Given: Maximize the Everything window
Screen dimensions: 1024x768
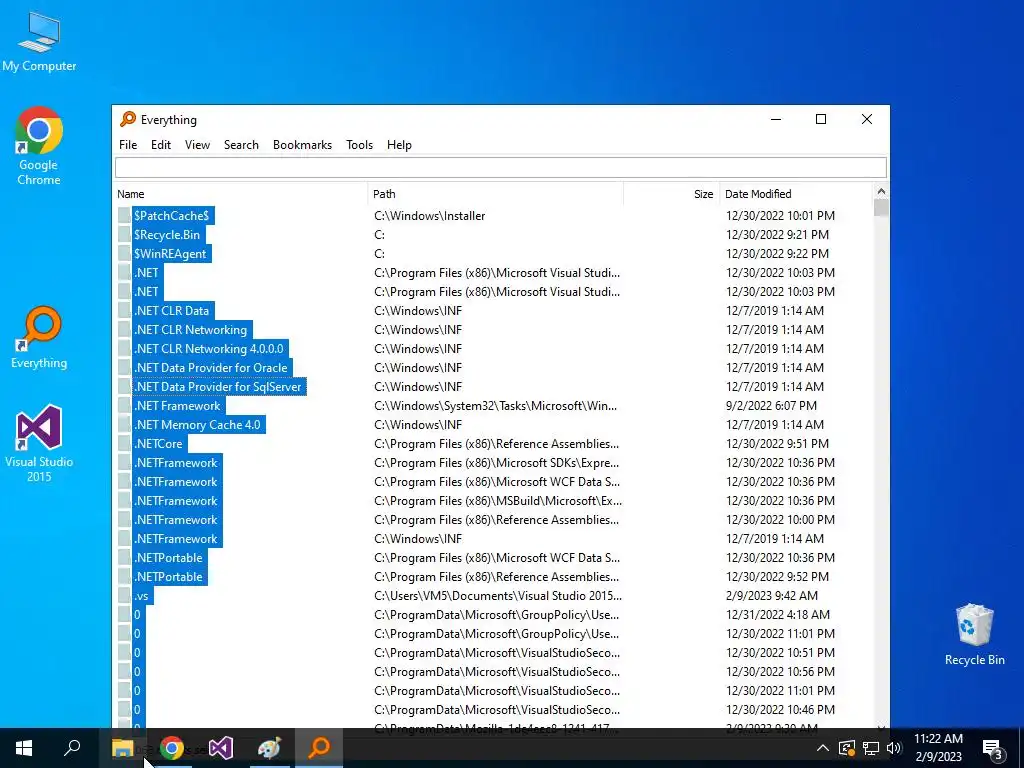Looking at the screenshot, I should [821, 120].
